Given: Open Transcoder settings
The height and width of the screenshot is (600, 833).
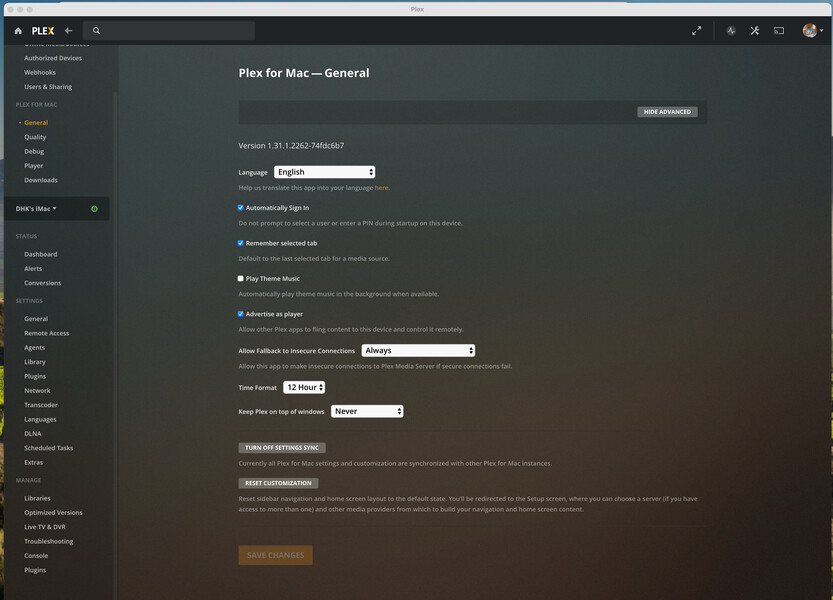Looking at the screenshot, I should [x=41, y=405].
